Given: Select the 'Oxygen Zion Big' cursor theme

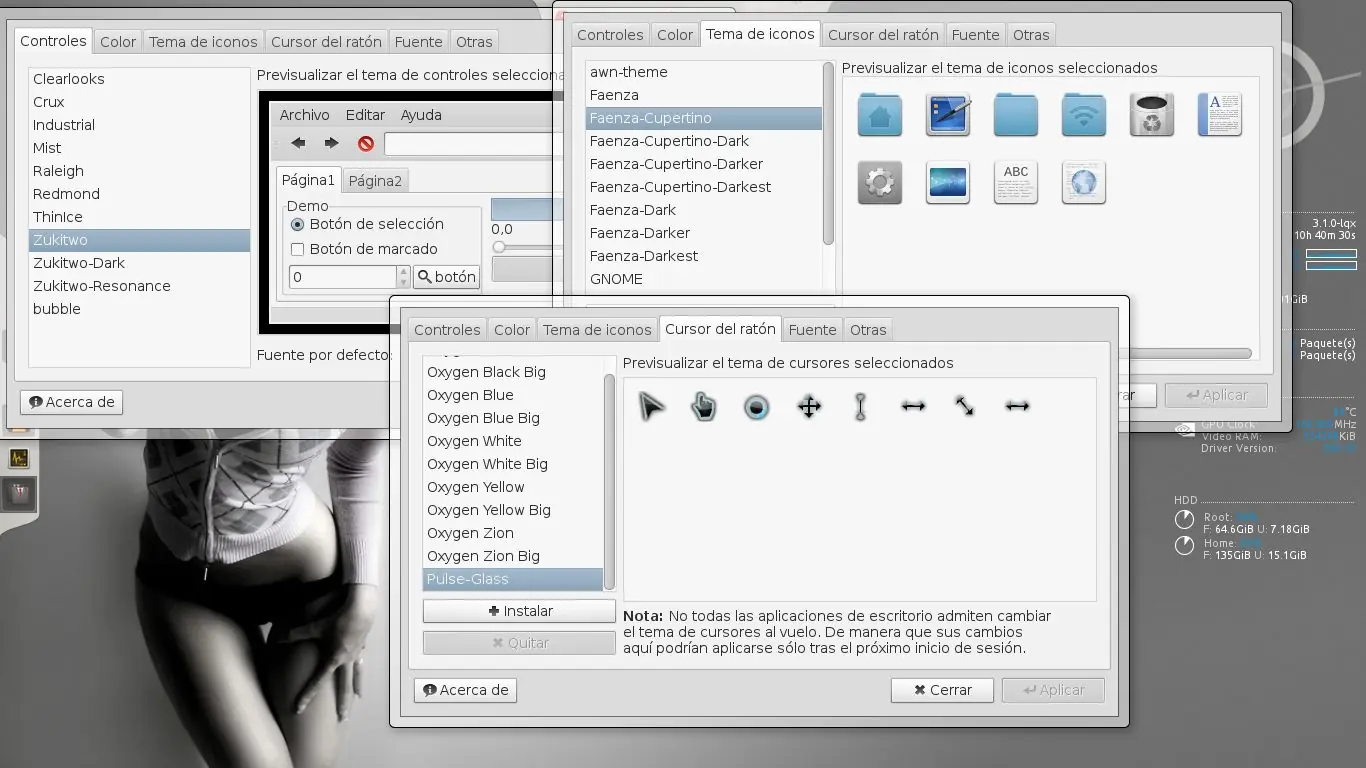Looking at the screenshot, I should [513, 556].
